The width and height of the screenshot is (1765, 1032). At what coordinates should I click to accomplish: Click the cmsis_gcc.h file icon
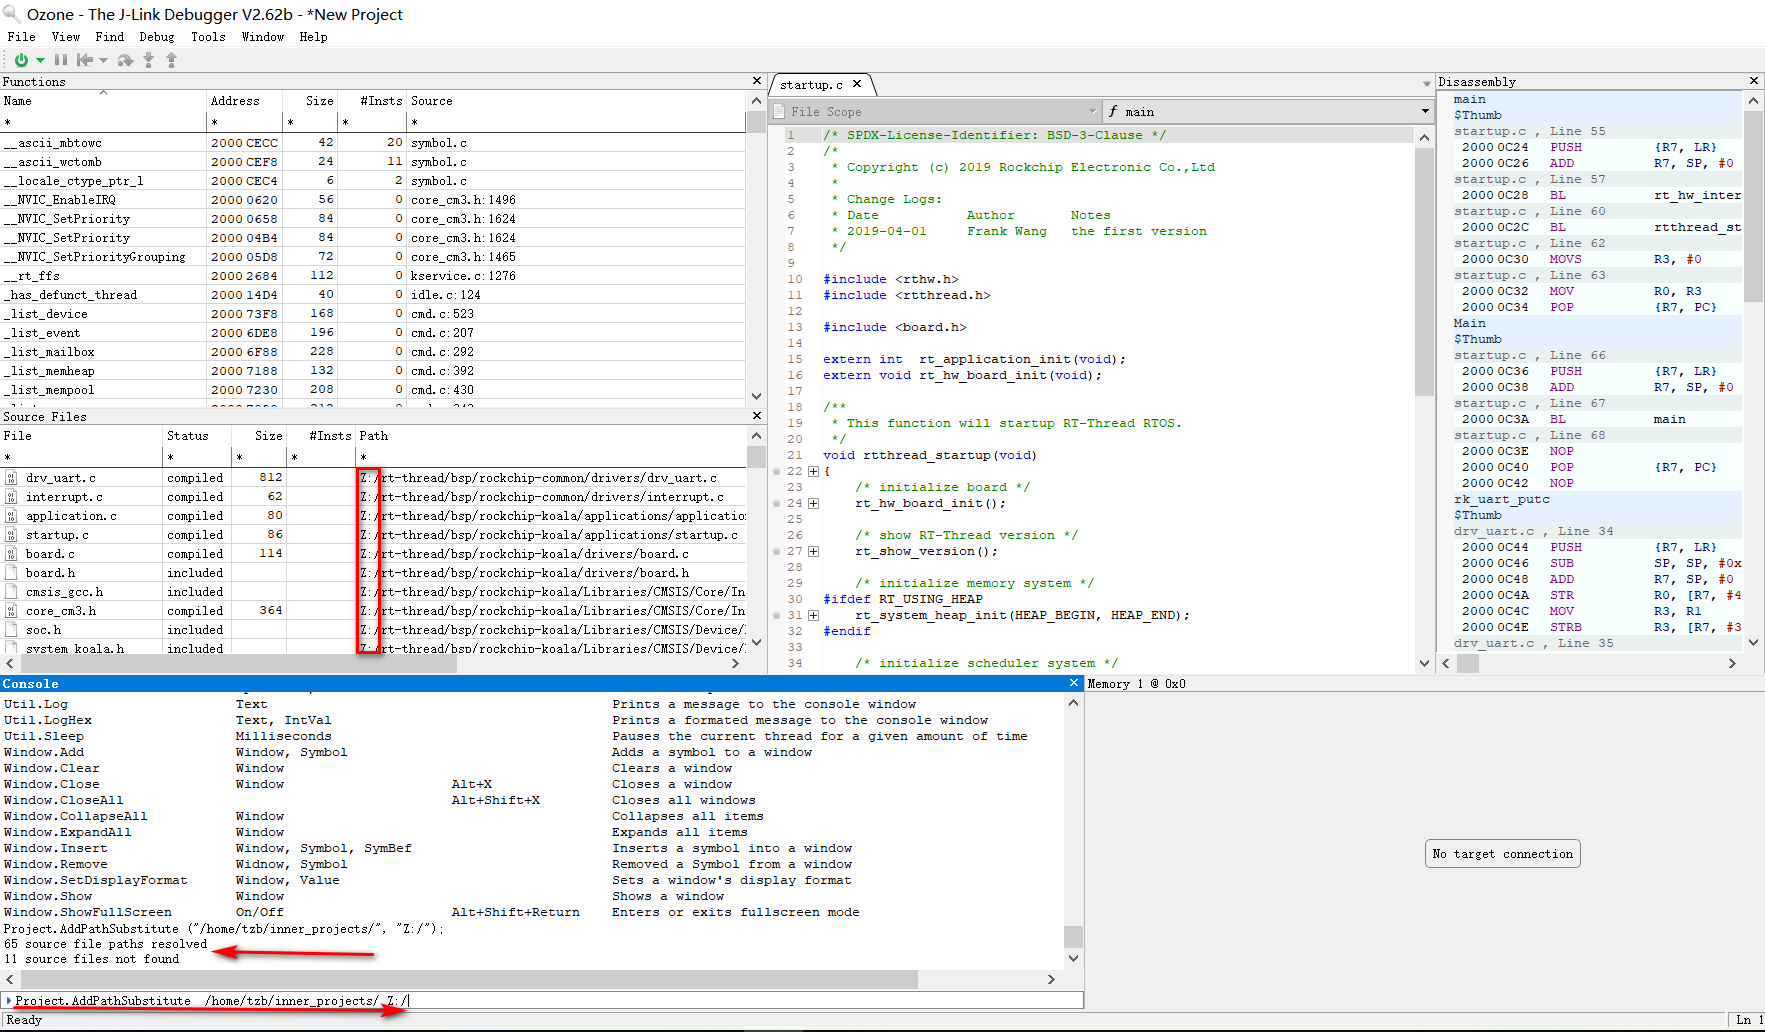pyautogui.click(x=11, y=592)
